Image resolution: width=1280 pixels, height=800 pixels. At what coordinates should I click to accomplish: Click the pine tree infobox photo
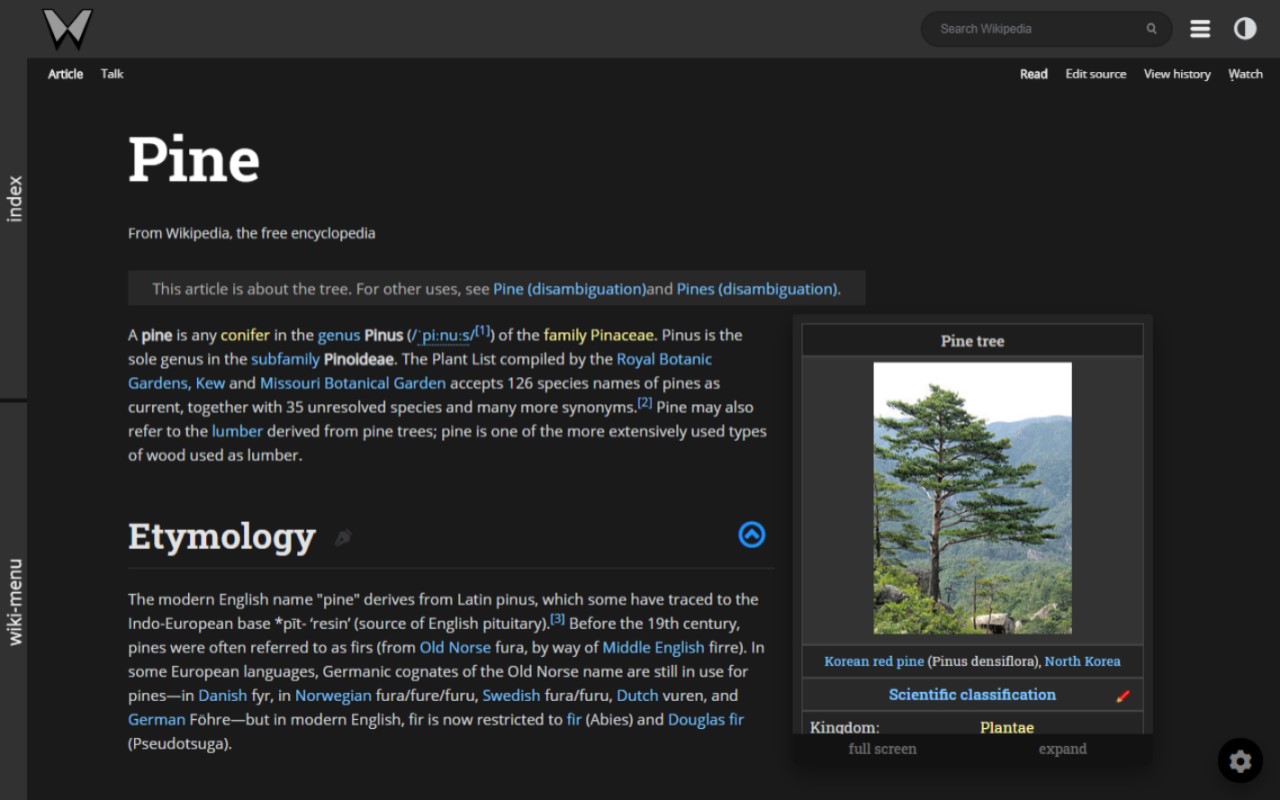pos(972,498)
